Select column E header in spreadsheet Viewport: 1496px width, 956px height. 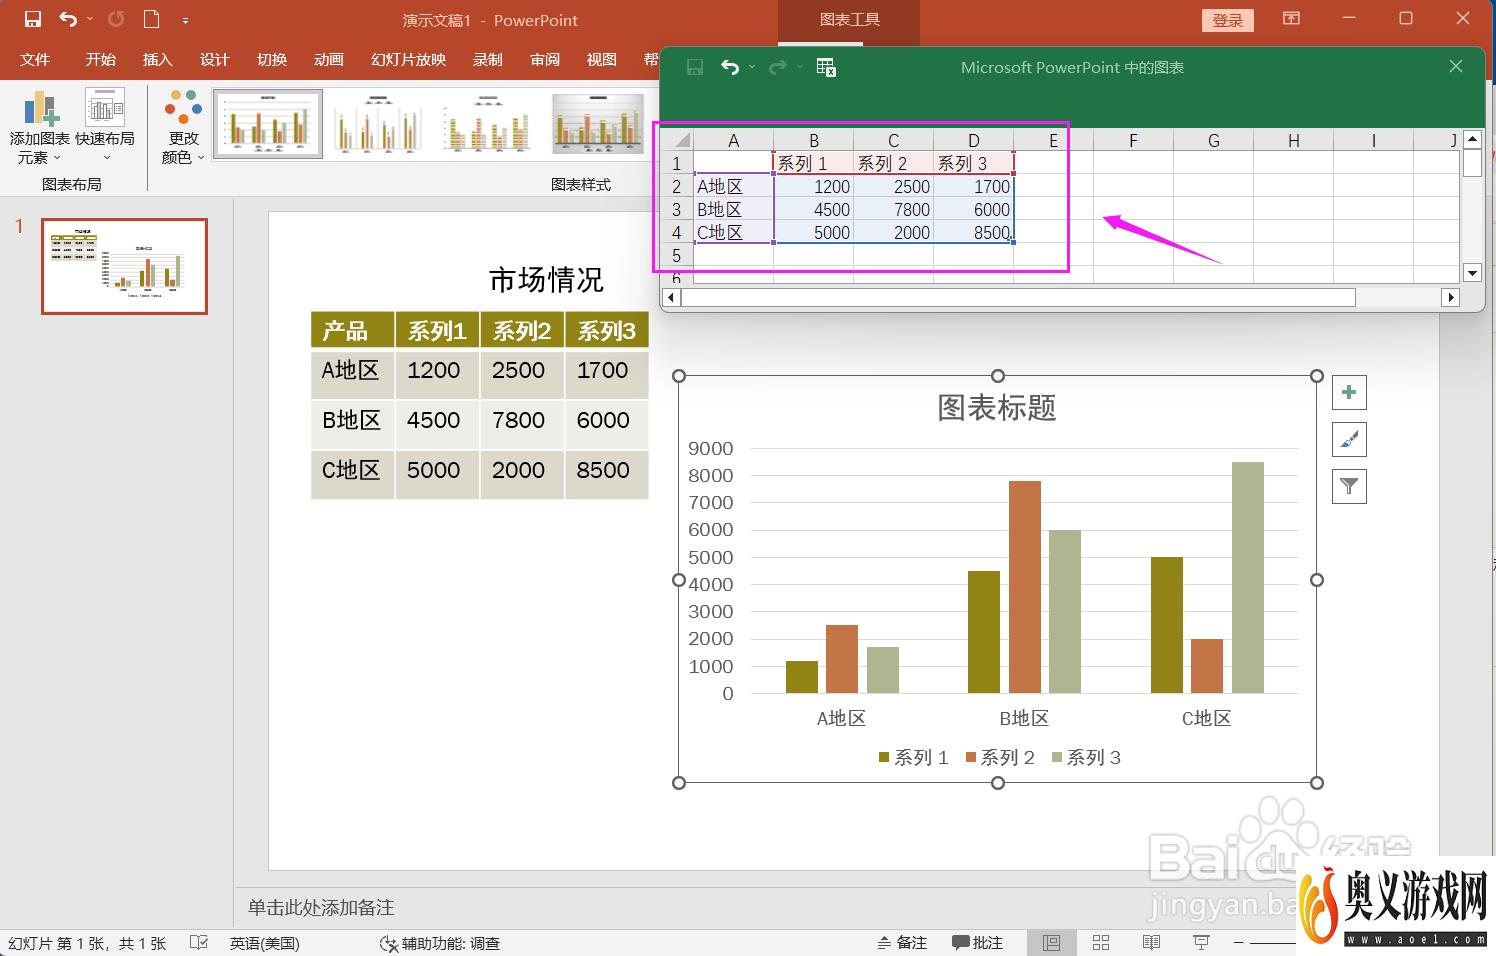(x=1053, y=140)
